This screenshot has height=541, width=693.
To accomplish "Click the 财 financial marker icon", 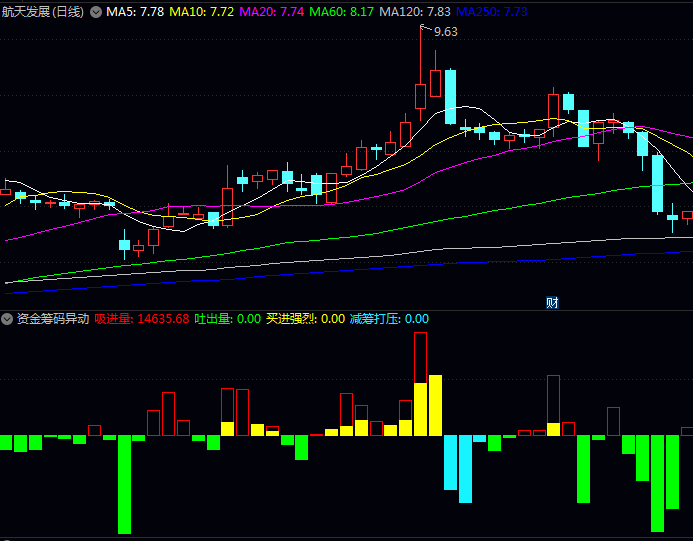I will pyautogui.click(x=551, y=302).
